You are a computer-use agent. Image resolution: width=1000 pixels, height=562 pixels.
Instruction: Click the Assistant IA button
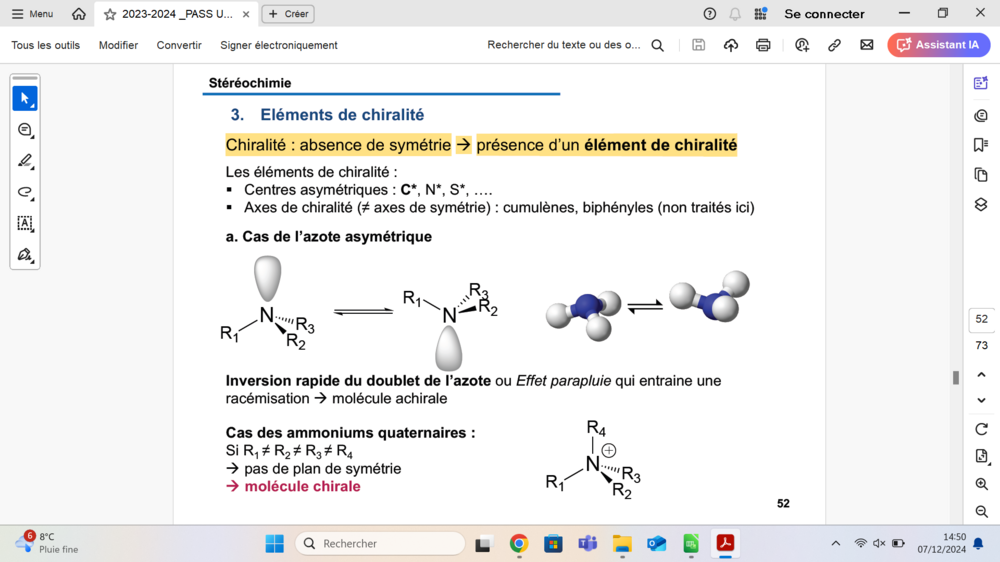pyautogui.click(x=938, y=45)
